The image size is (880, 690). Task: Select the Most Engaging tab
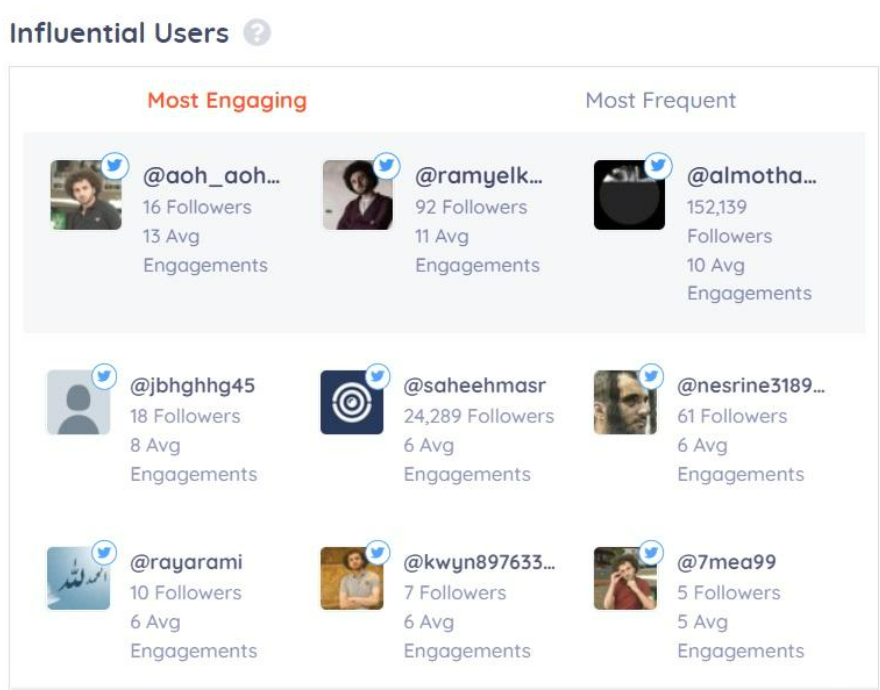227,100
